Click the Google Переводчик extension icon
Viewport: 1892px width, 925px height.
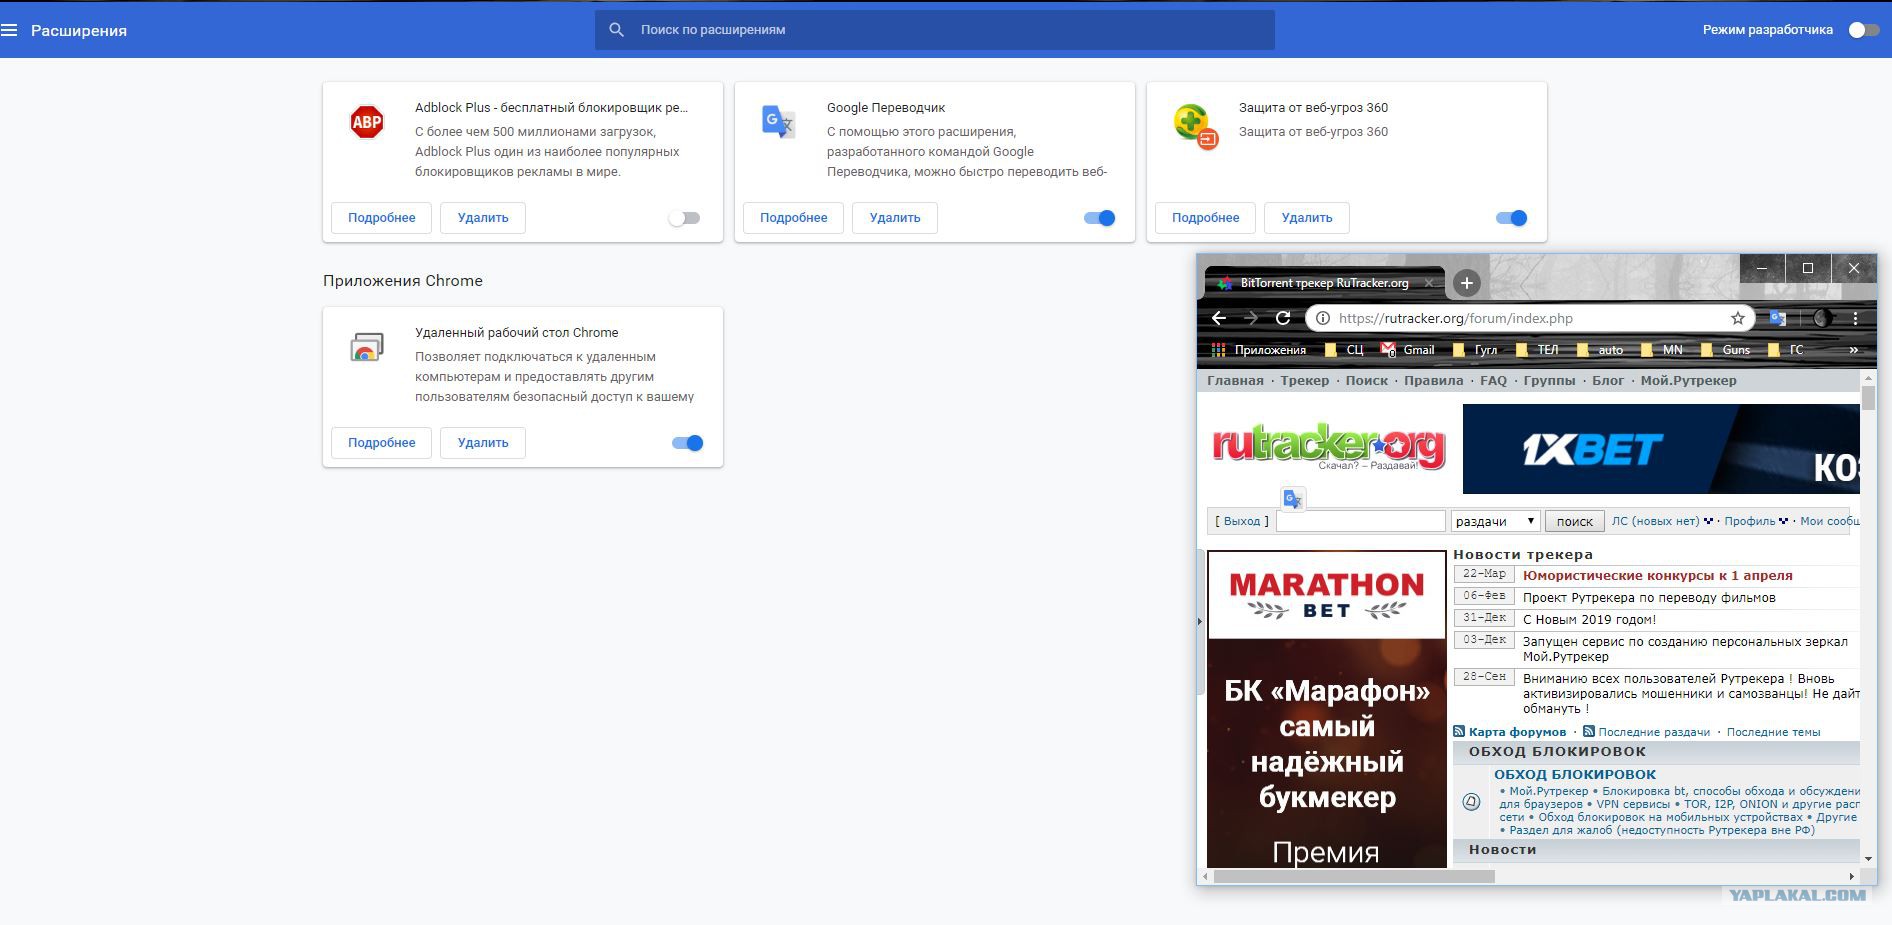coord(778,122)
